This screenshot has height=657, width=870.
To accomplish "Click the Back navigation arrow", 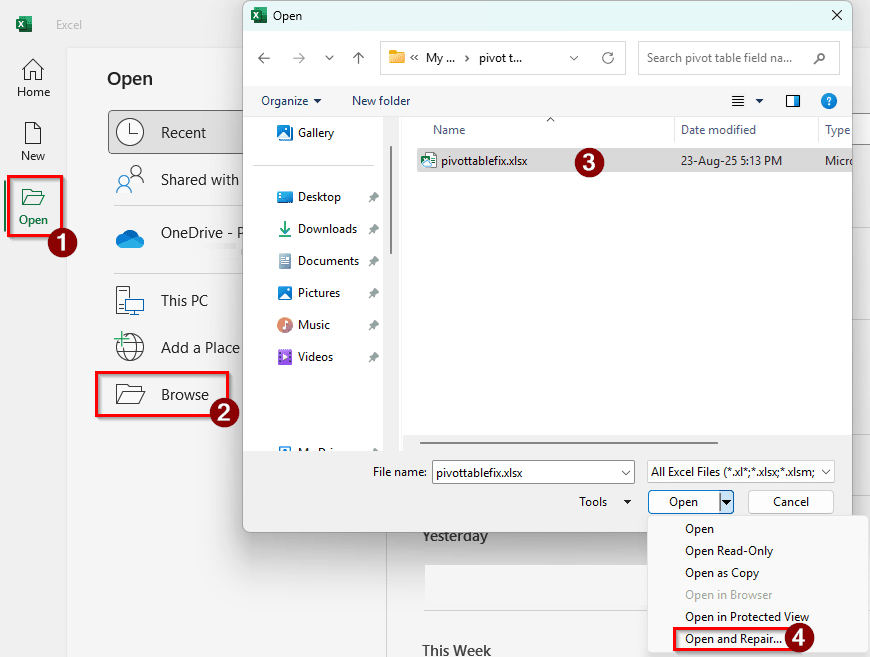I will point(264,58).
